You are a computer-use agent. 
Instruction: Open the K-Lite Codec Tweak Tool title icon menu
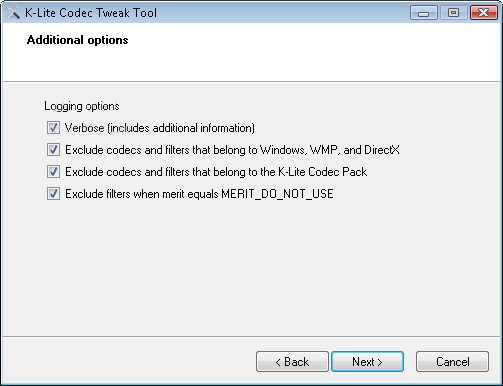pos(13,13)
